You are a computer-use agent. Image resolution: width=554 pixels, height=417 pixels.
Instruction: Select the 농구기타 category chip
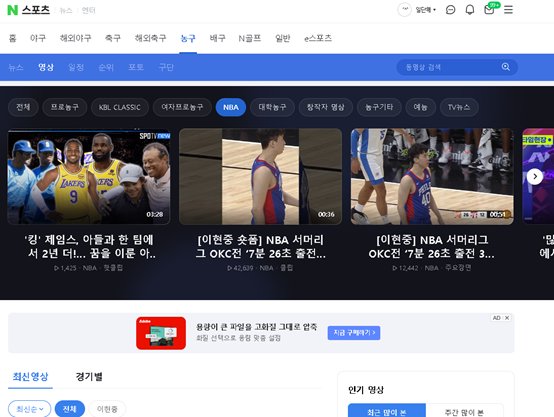[x=379, y=107]
